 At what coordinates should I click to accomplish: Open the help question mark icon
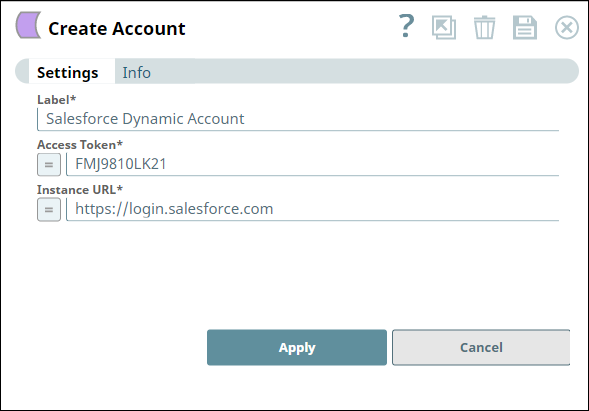pos(406,26)
